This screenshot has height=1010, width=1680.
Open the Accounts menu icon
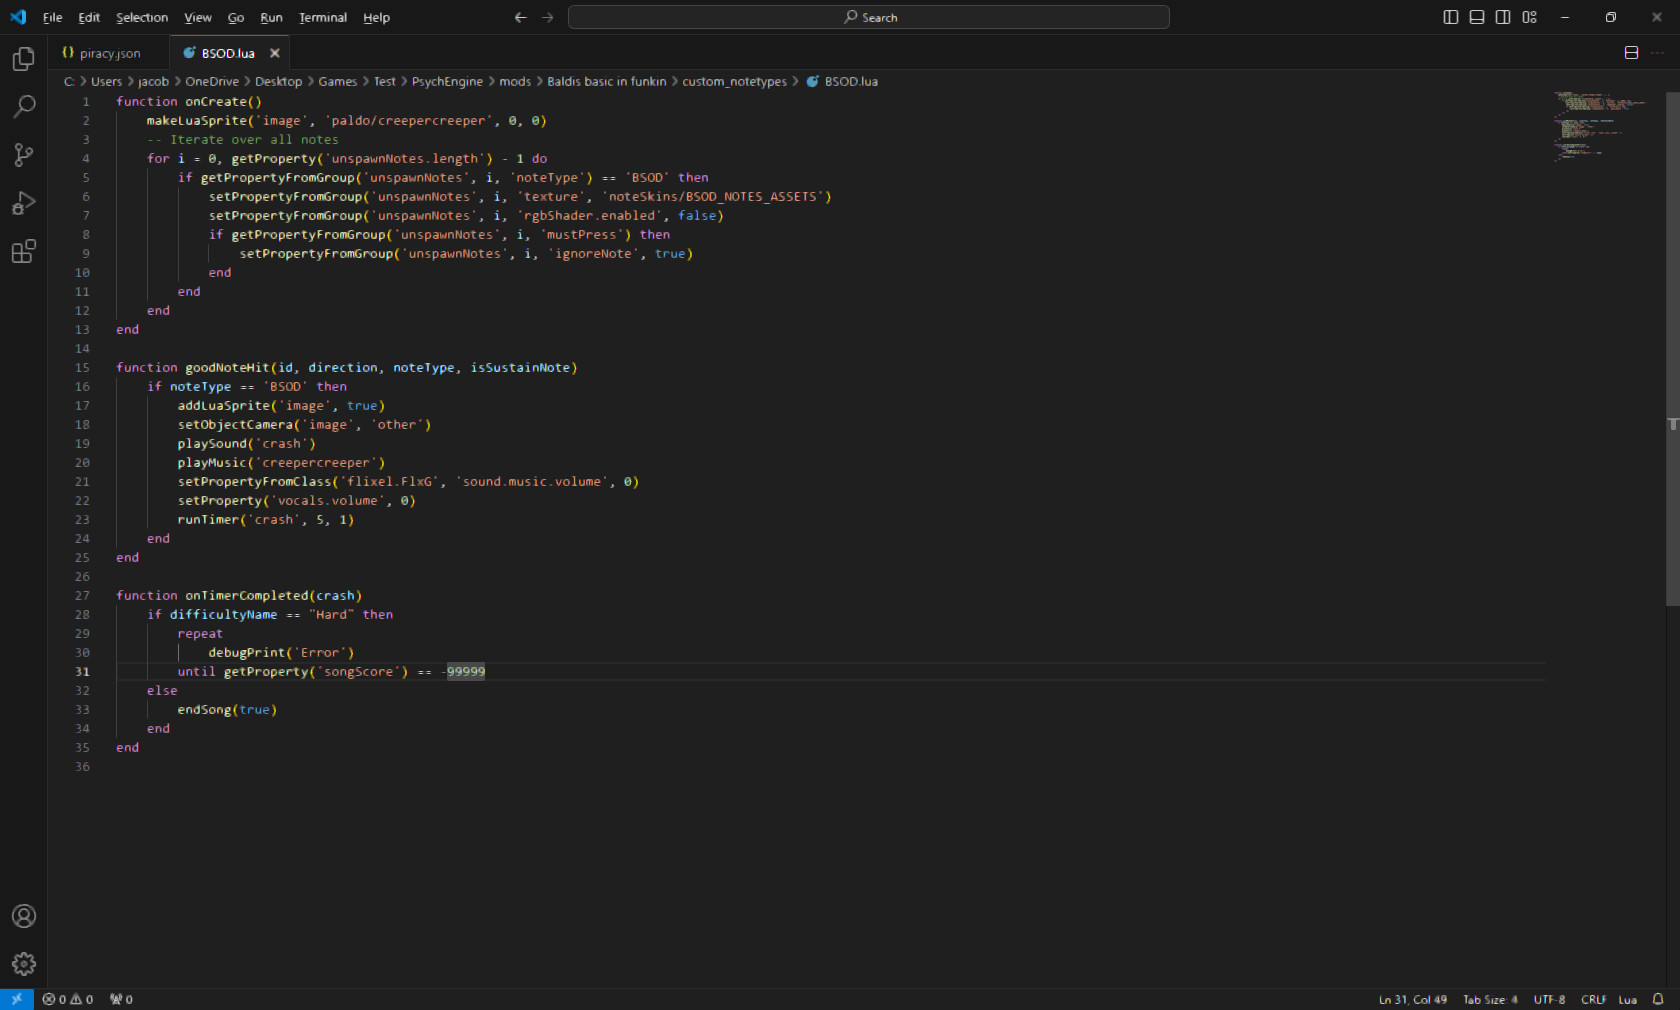pyautogui.click(x=24, y=916)
